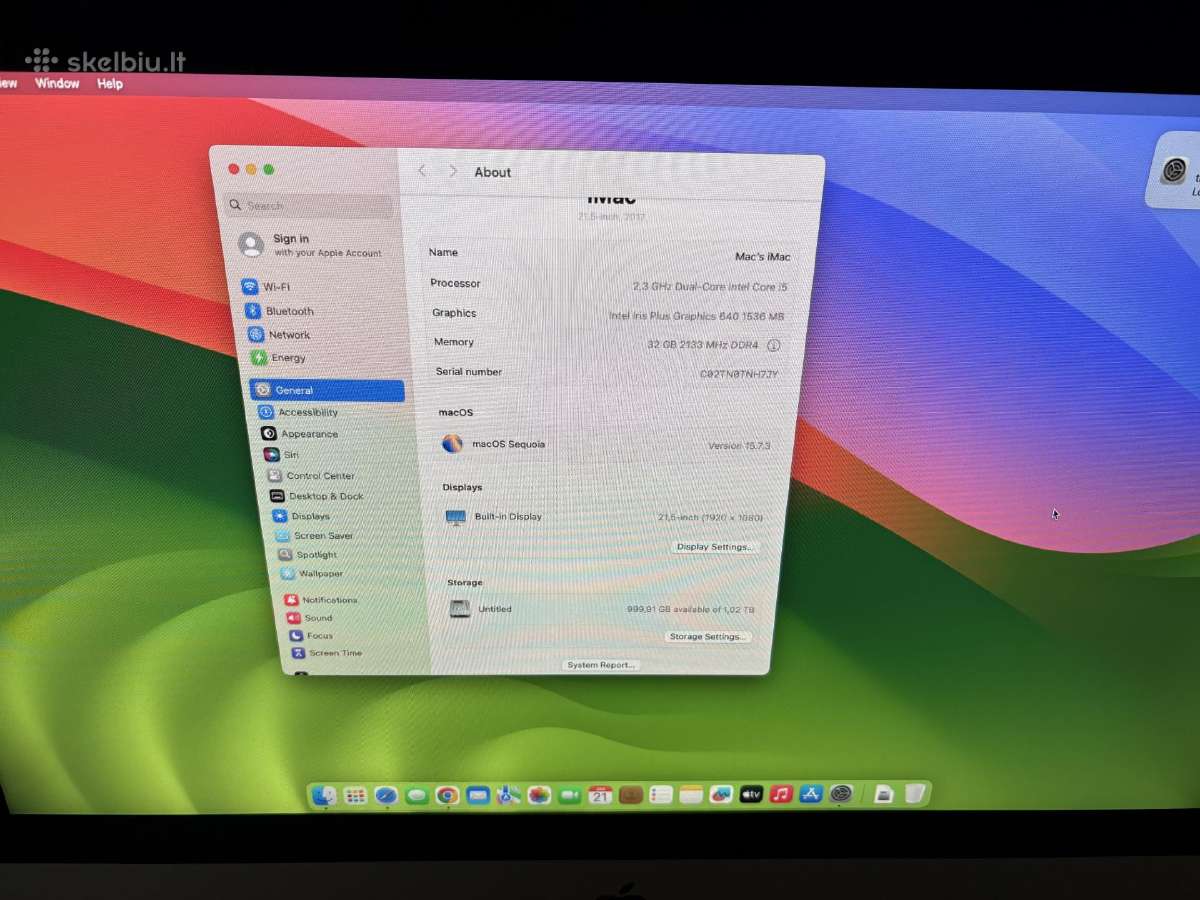The width and height of the screenshot is (1200, 900).
Task: Click the About title in the toolbar
Action: (x=492, y=172)
